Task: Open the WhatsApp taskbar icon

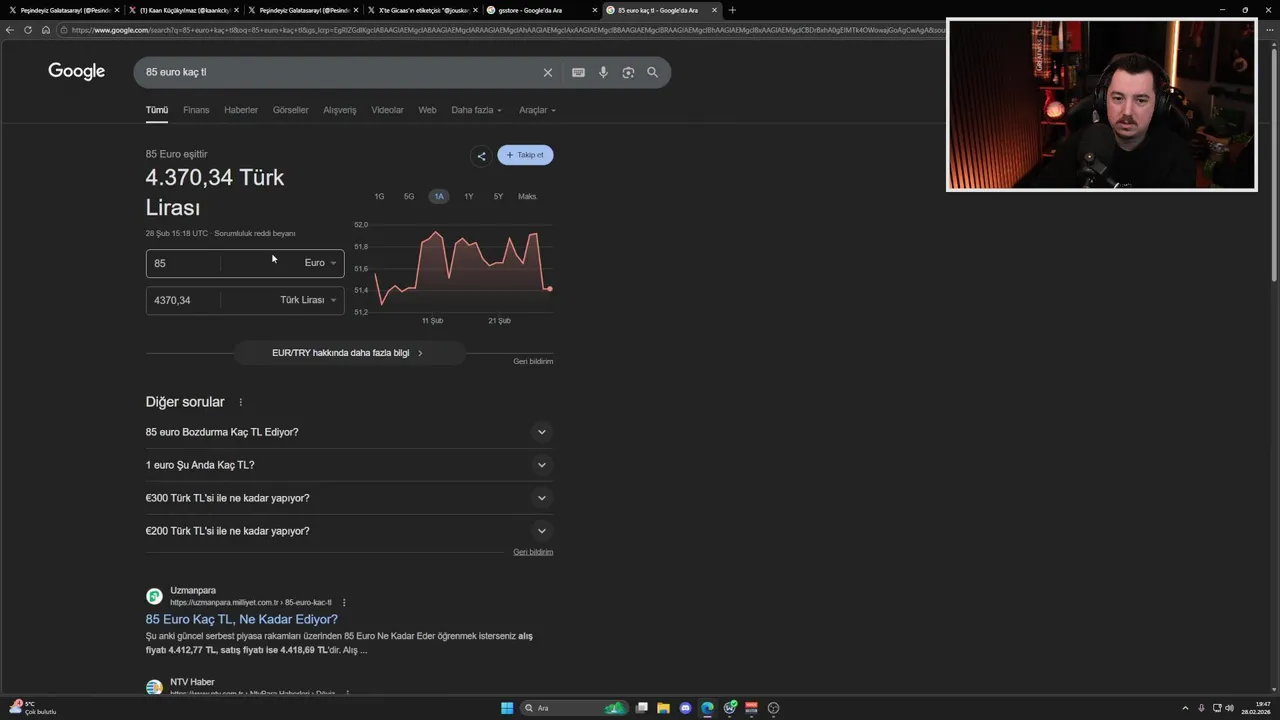Action: click(x=730, y=708)
